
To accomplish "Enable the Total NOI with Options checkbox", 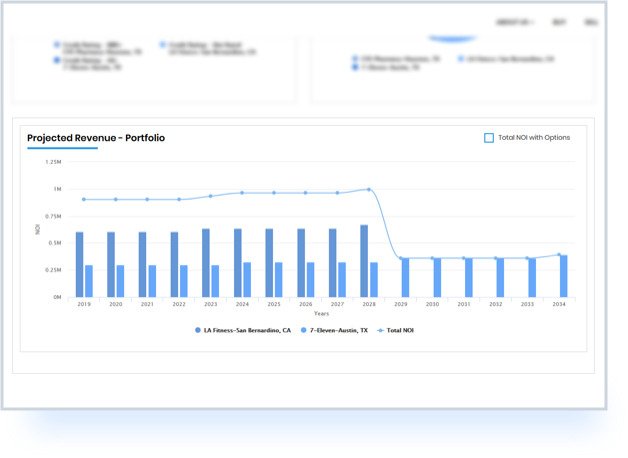I will click(x=489, y=138).
